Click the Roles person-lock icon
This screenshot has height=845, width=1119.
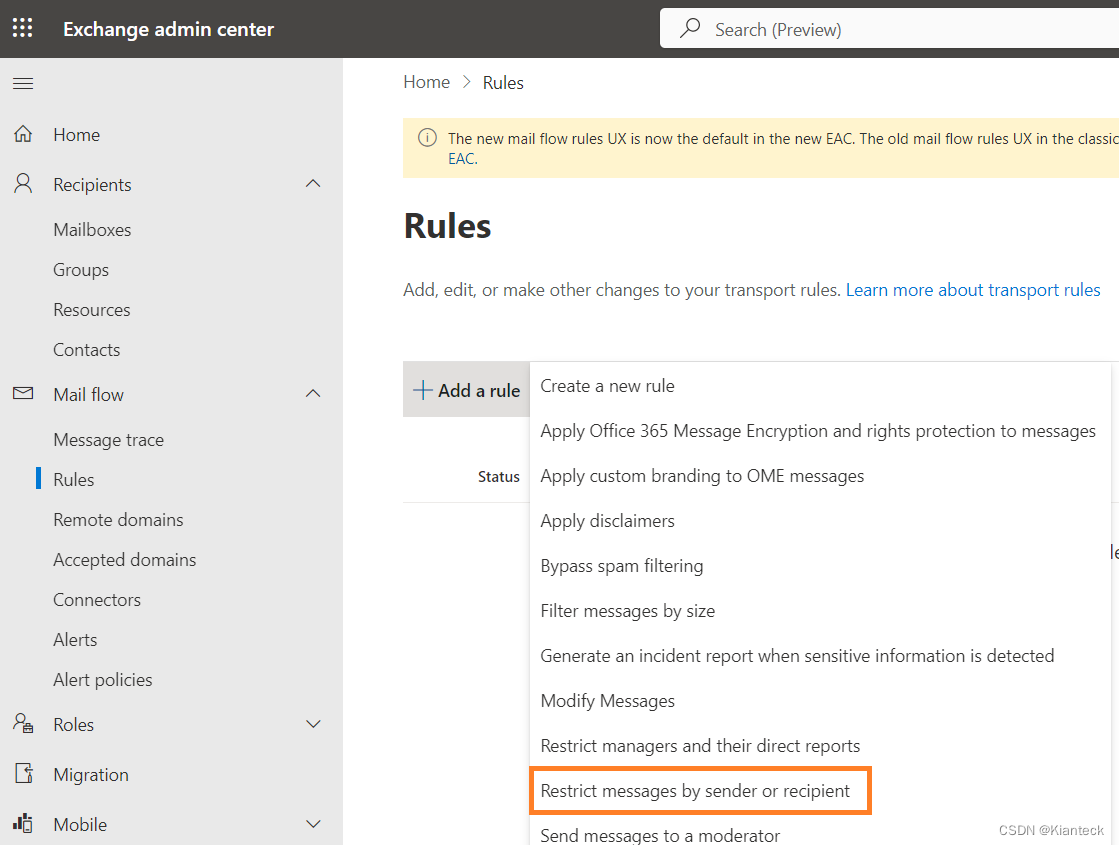[x=23, y=724]
